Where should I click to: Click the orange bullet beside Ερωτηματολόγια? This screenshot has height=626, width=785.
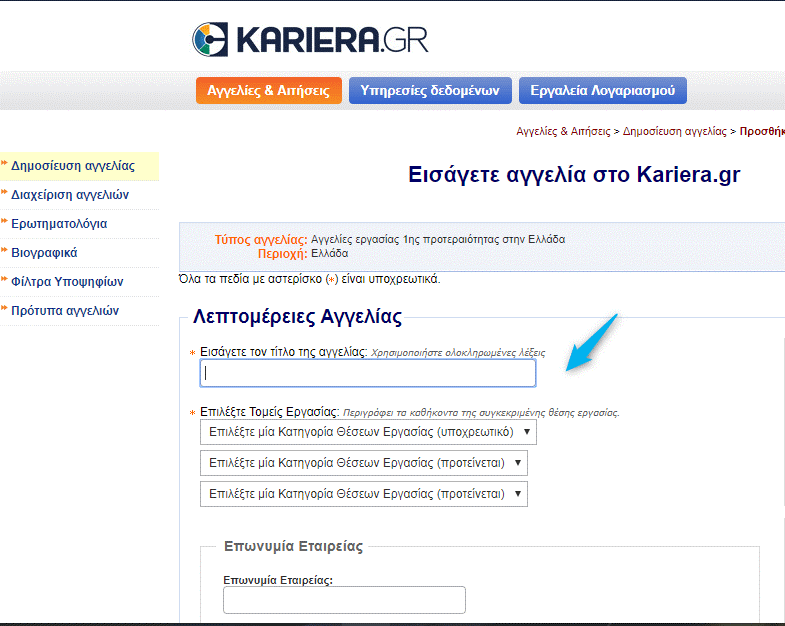[x=4, y=223]
